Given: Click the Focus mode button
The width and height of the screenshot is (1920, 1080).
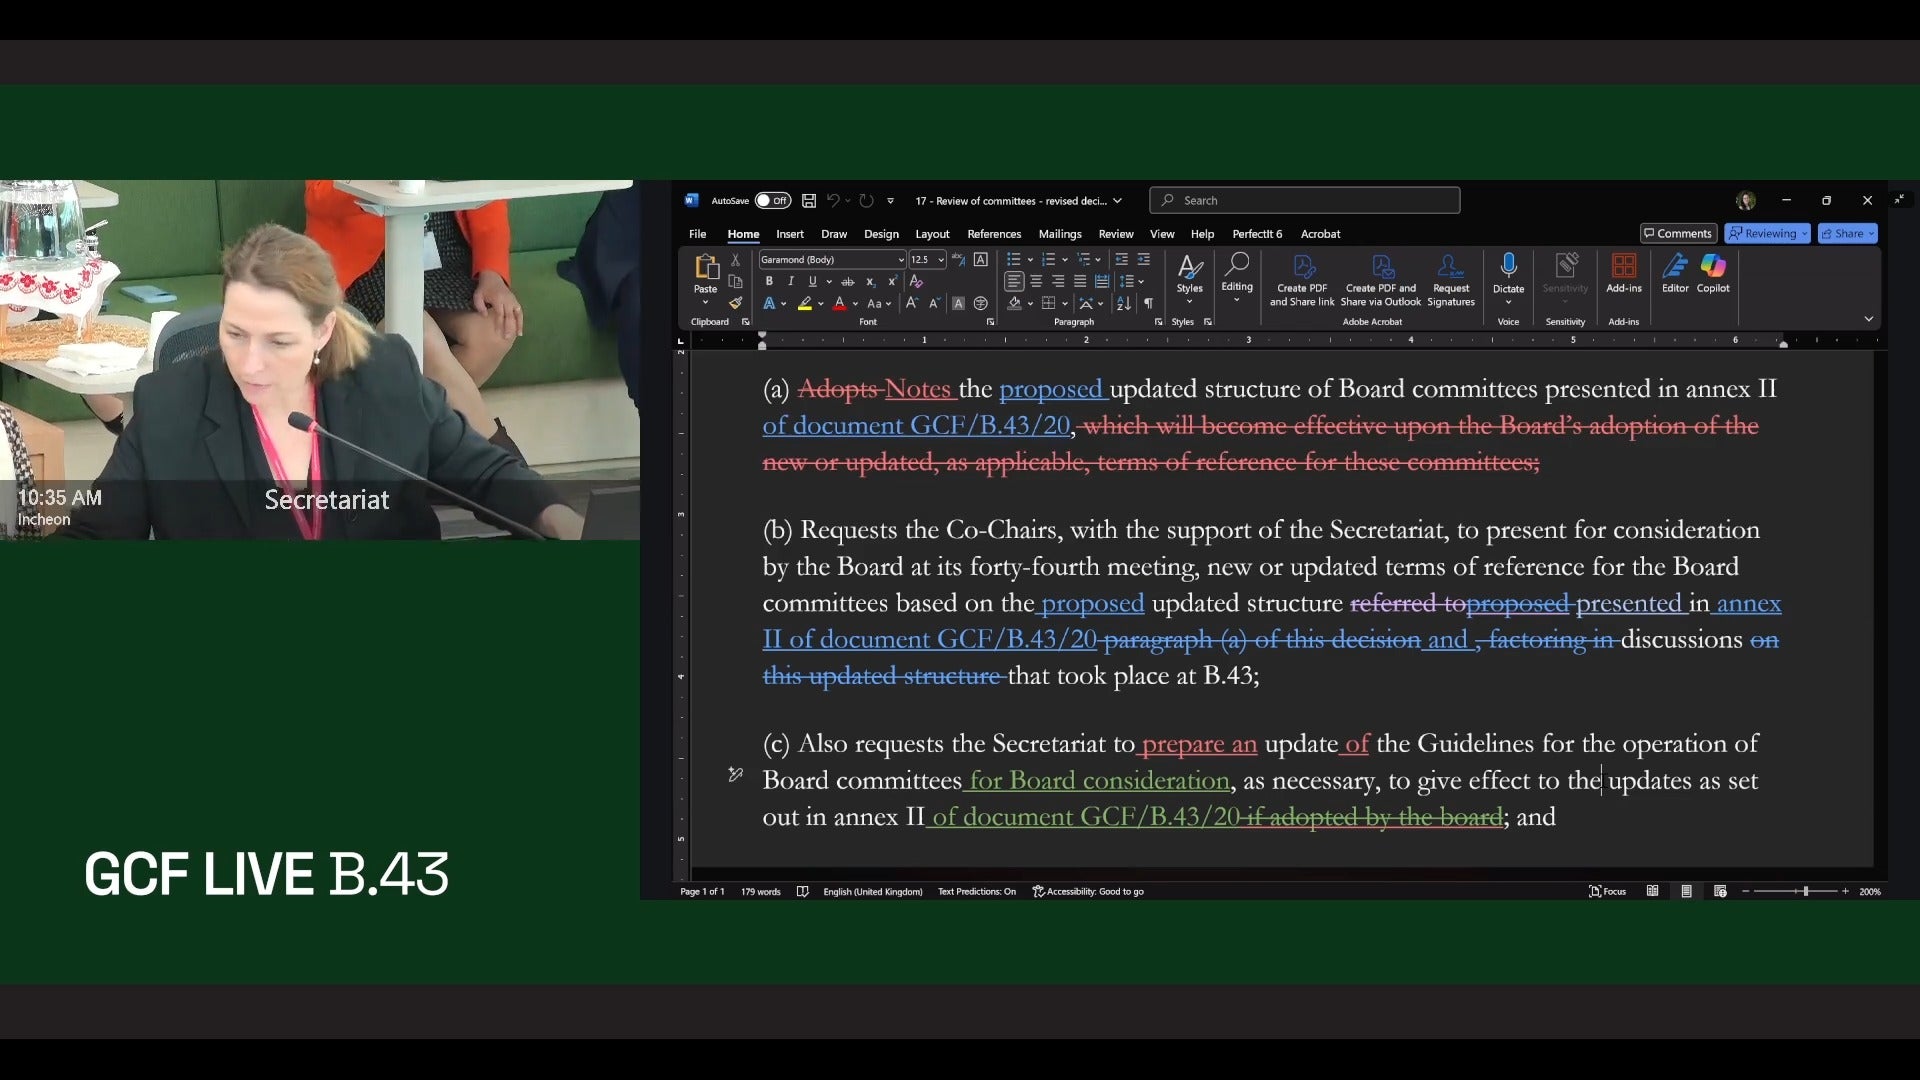Looking at the screenshot, I should pos(1607,891).
